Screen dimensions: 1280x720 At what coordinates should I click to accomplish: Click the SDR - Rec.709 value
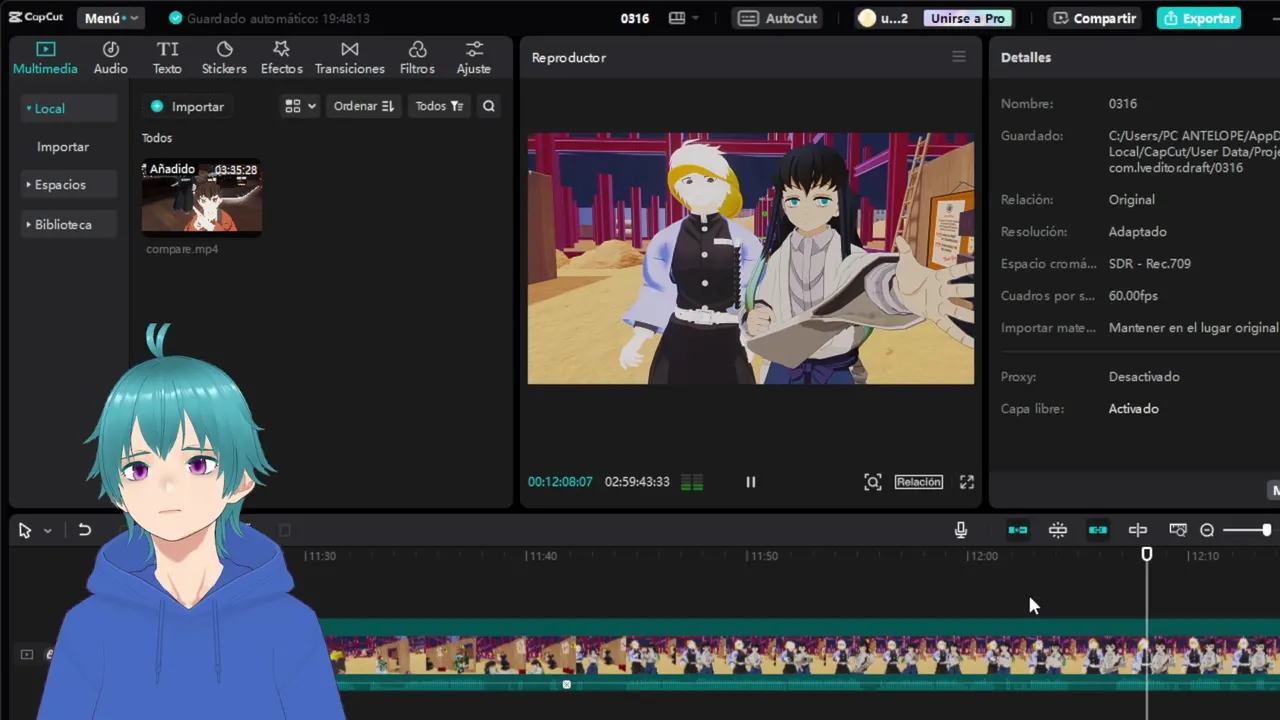(x=1150, y=264)
